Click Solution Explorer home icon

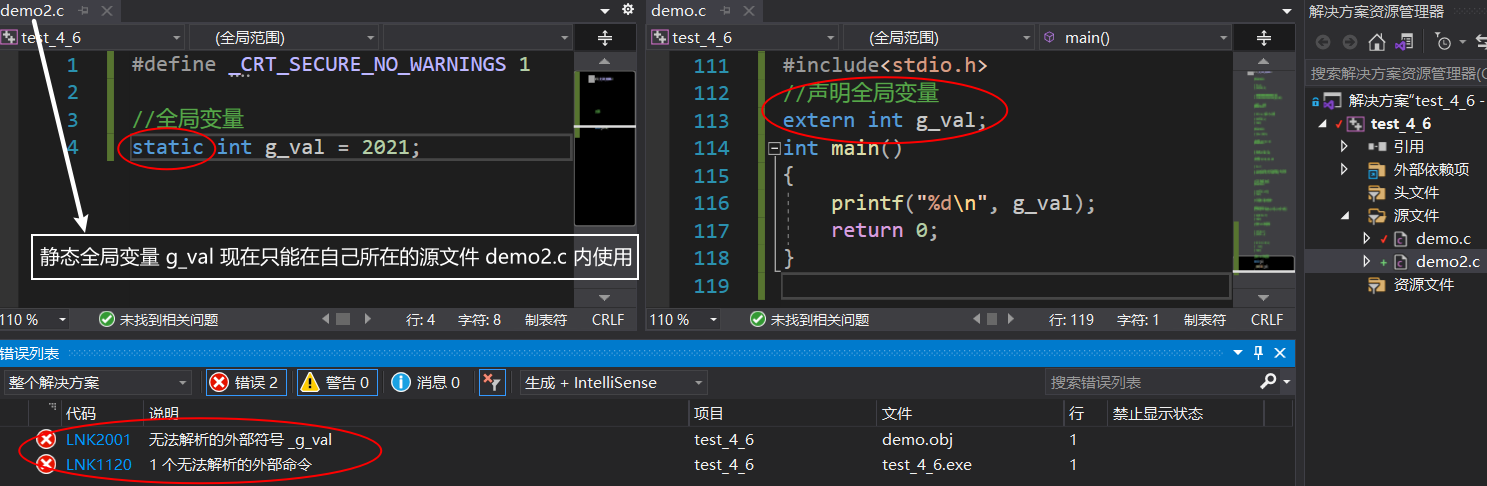1376,42
